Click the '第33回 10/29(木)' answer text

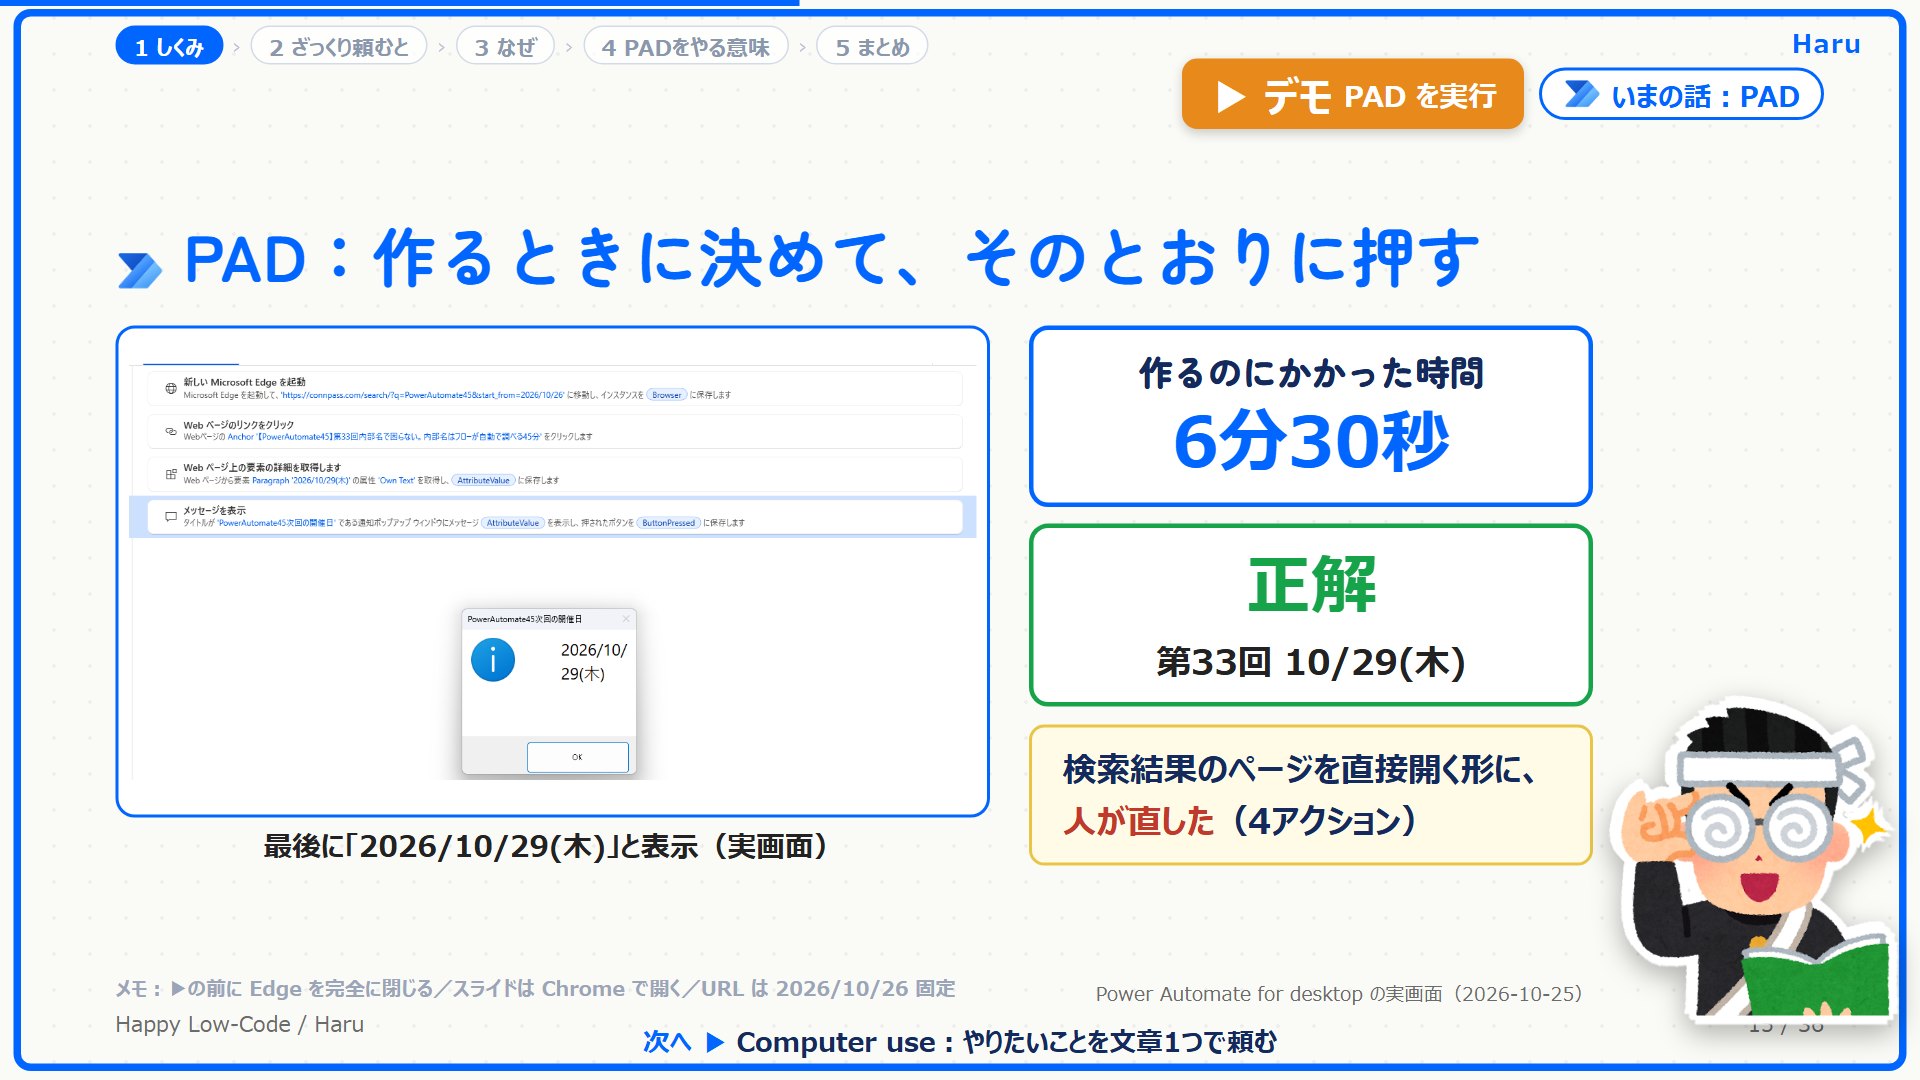1311,662
